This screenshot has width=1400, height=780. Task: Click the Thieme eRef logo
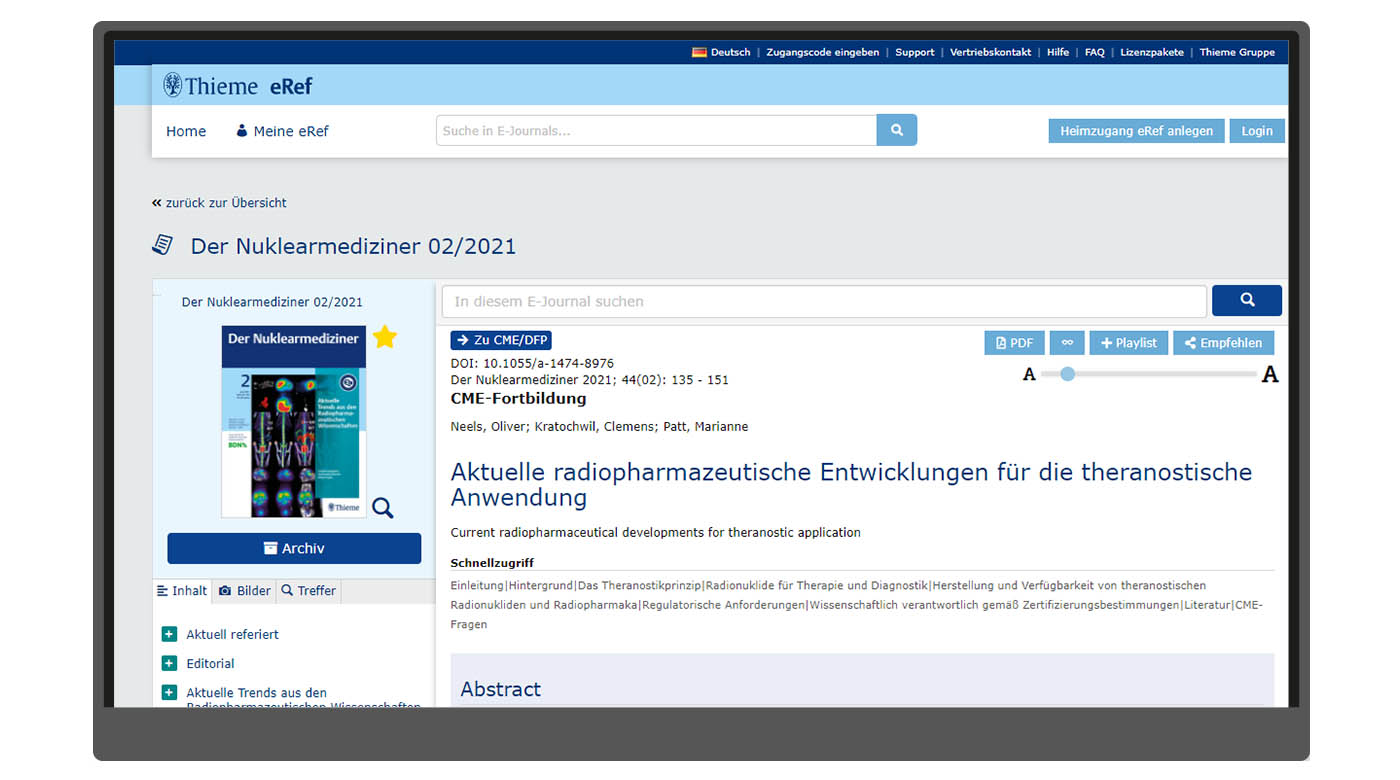point(237,85)
